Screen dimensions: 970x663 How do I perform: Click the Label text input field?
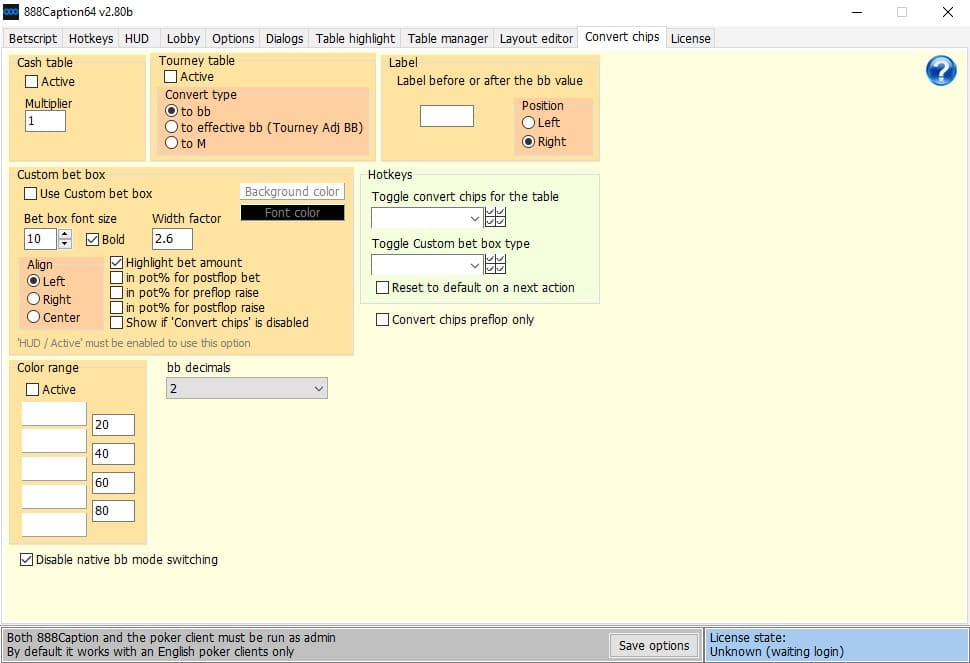(447, 116)
